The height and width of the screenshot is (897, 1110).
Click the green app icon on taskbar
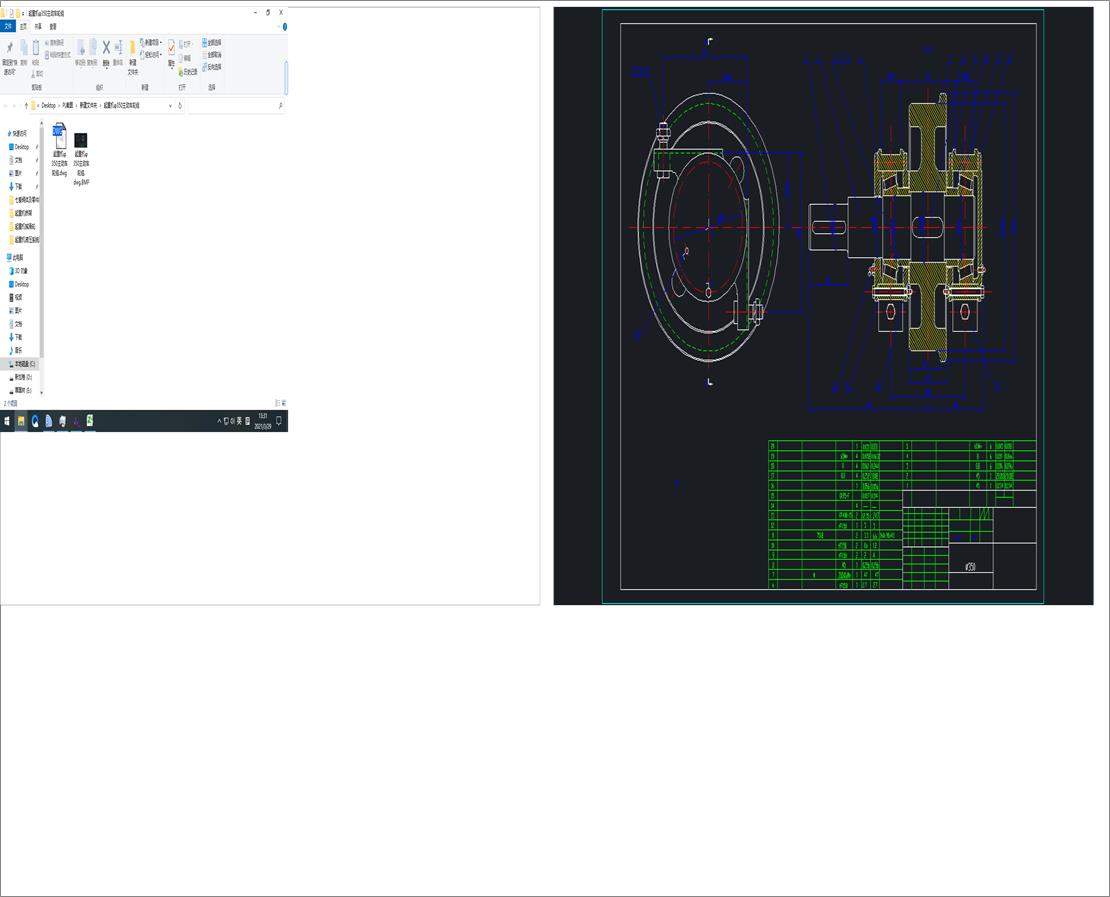pyautogui.click(x=90, y=421)
